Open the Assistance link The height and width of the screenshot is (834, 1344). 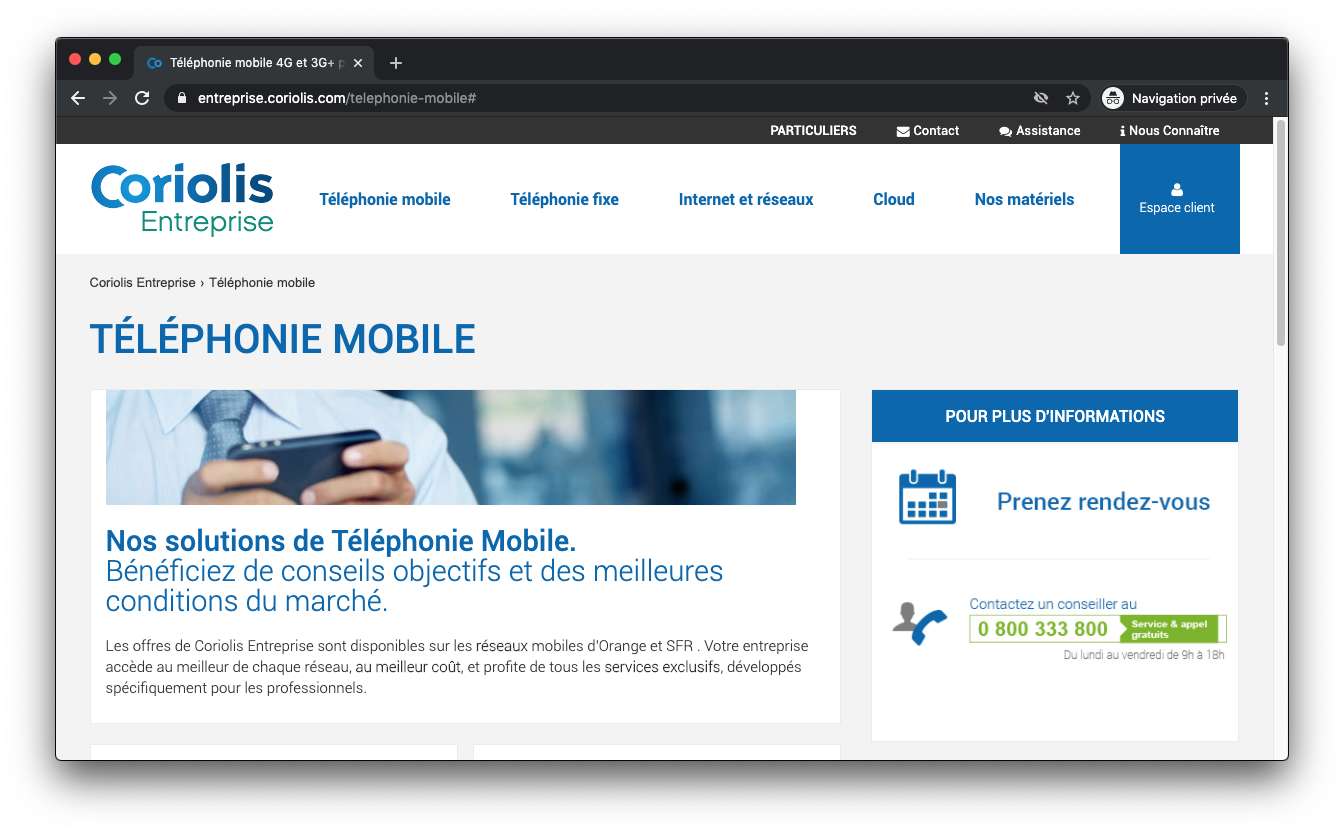click(x=1040, y=131)
